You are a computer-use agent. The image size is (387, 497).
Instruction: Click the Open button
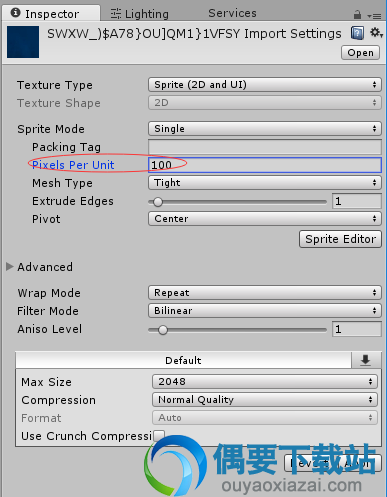point(360,53)
